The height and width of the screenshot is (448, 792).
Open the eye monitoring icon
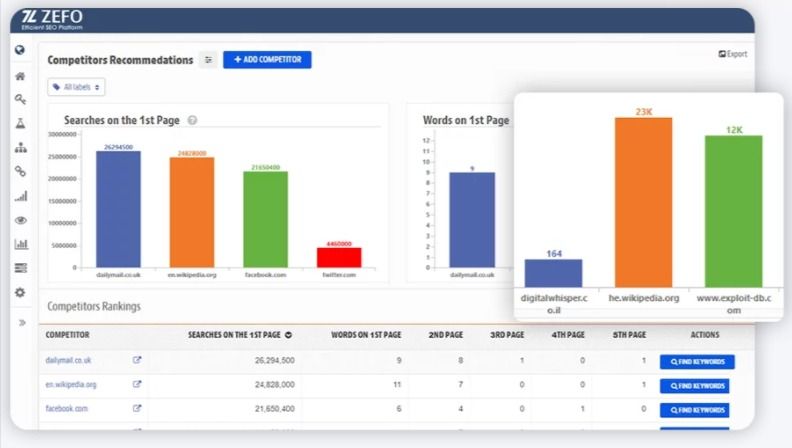(x=21, y=220)
